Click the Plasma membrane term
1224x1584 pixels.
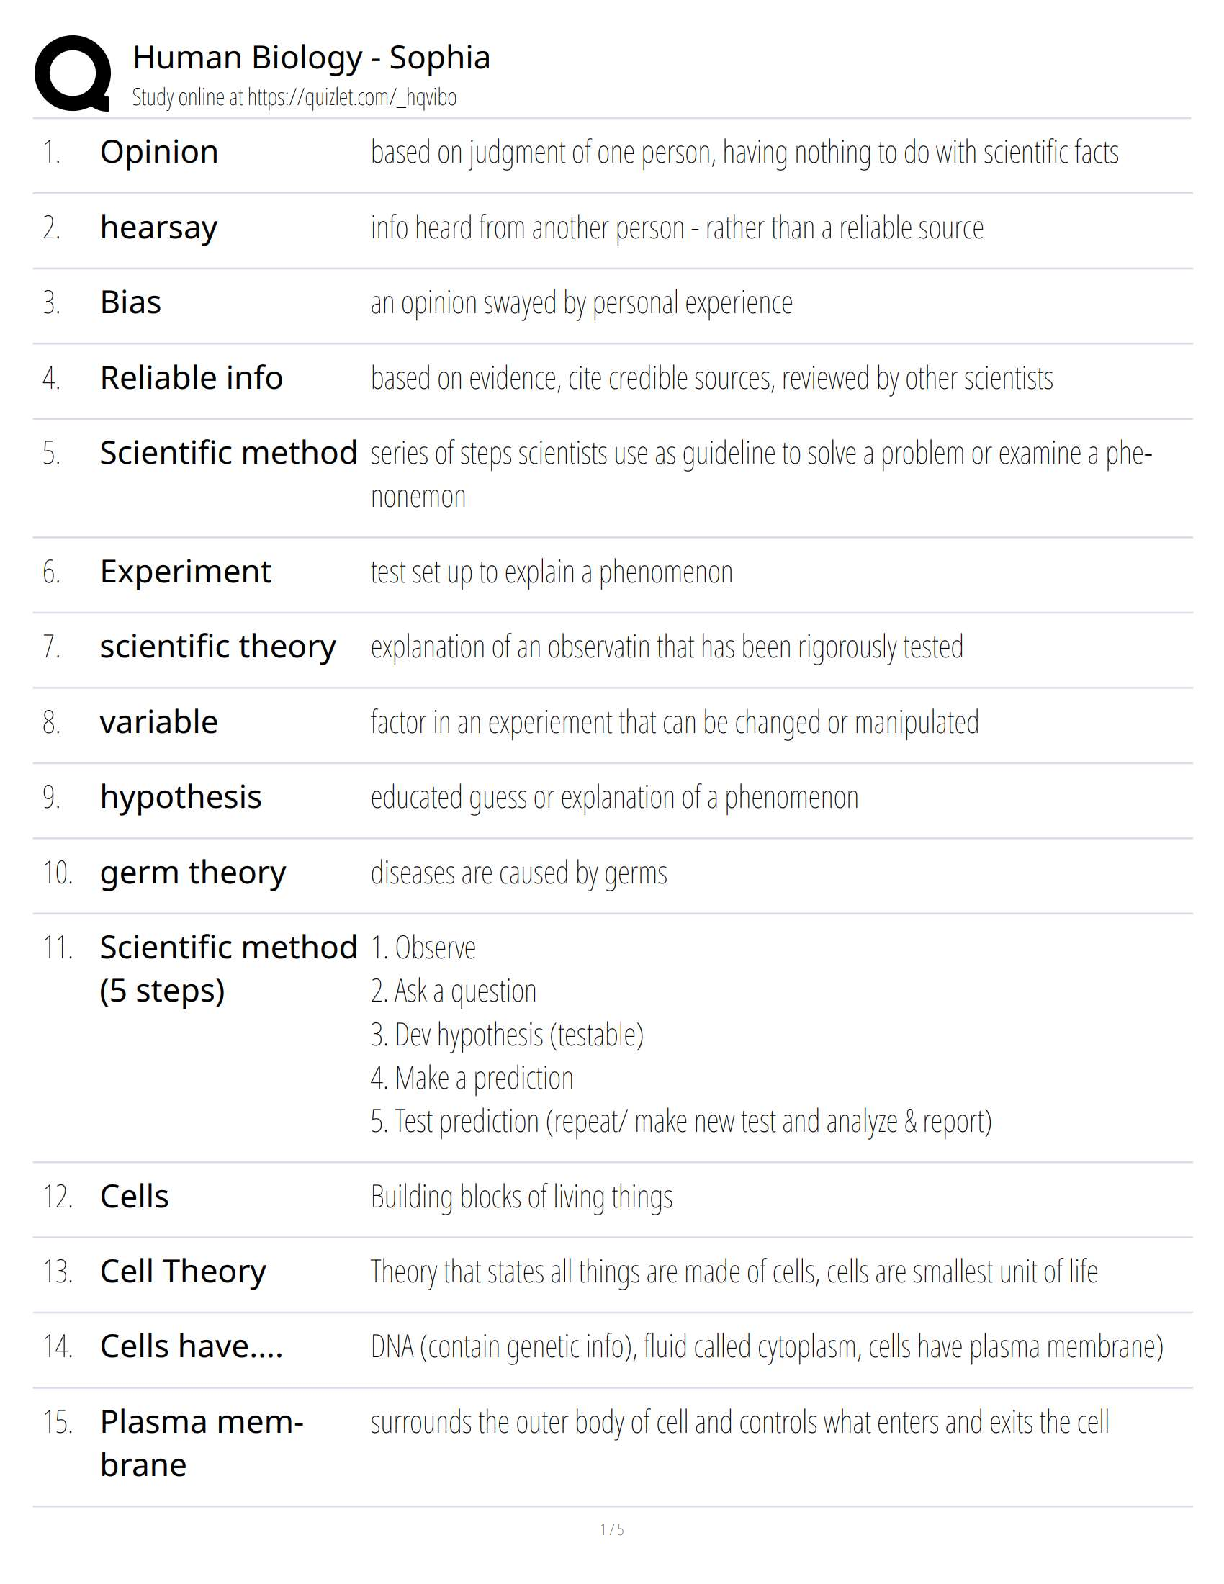pos(200,1443)
